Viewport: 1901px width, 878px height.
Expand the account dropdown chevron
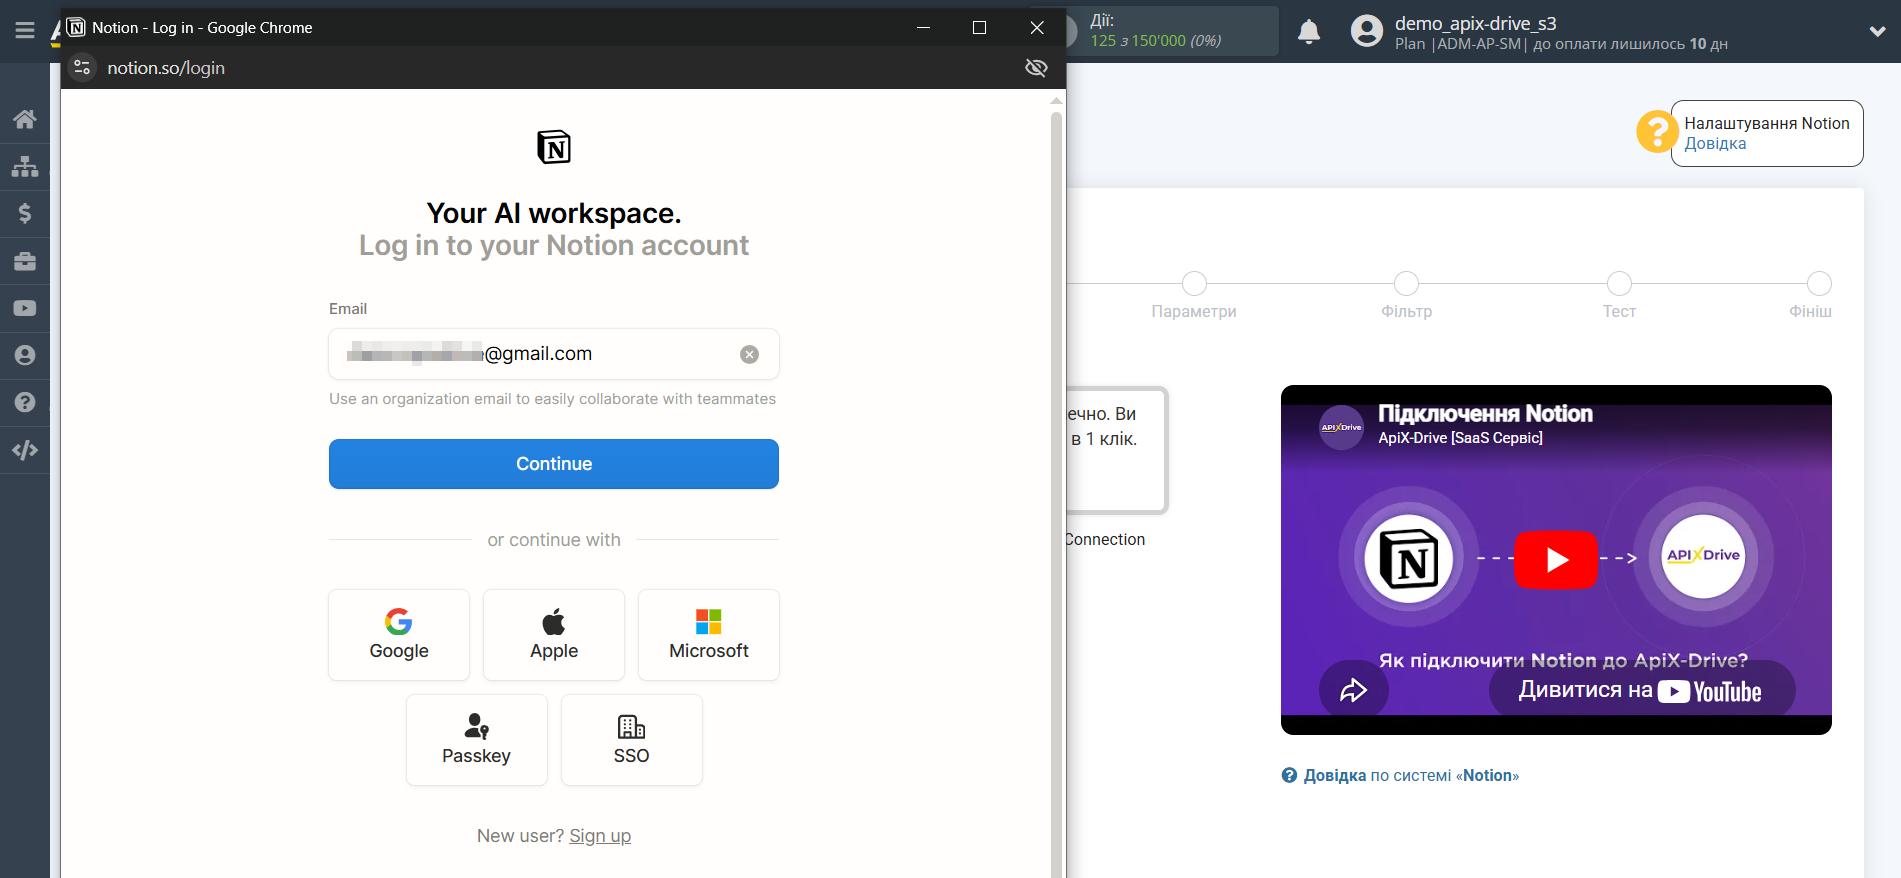point(1877,31)
